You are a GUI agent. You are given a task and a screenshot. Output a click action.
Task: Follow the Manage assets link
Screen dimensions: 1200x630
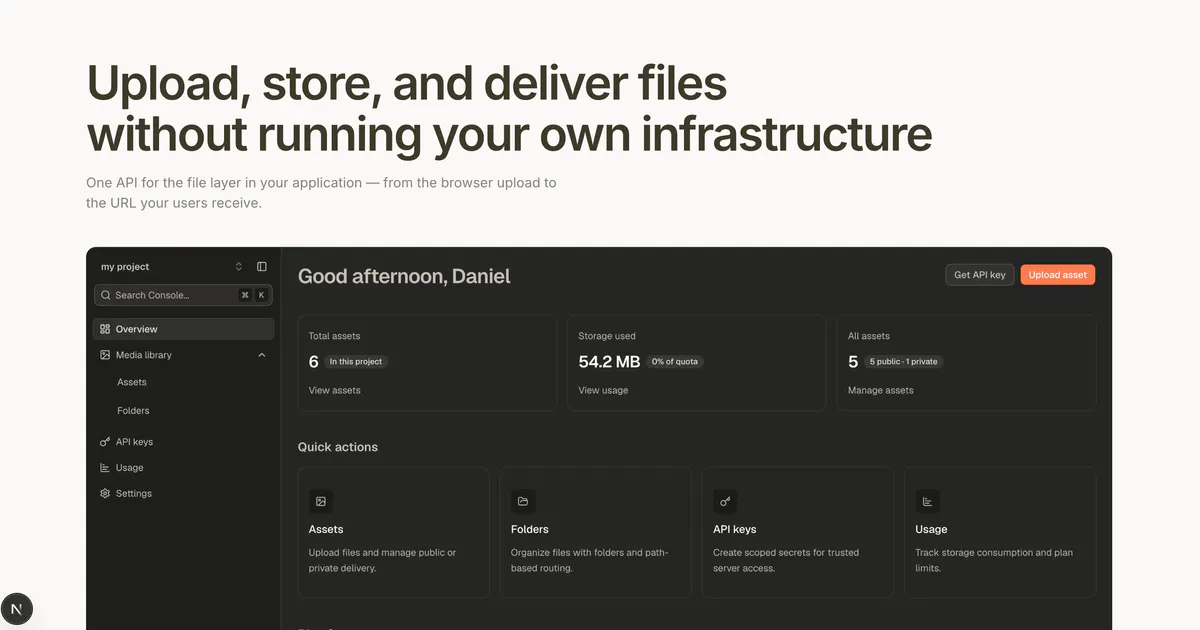881,390
